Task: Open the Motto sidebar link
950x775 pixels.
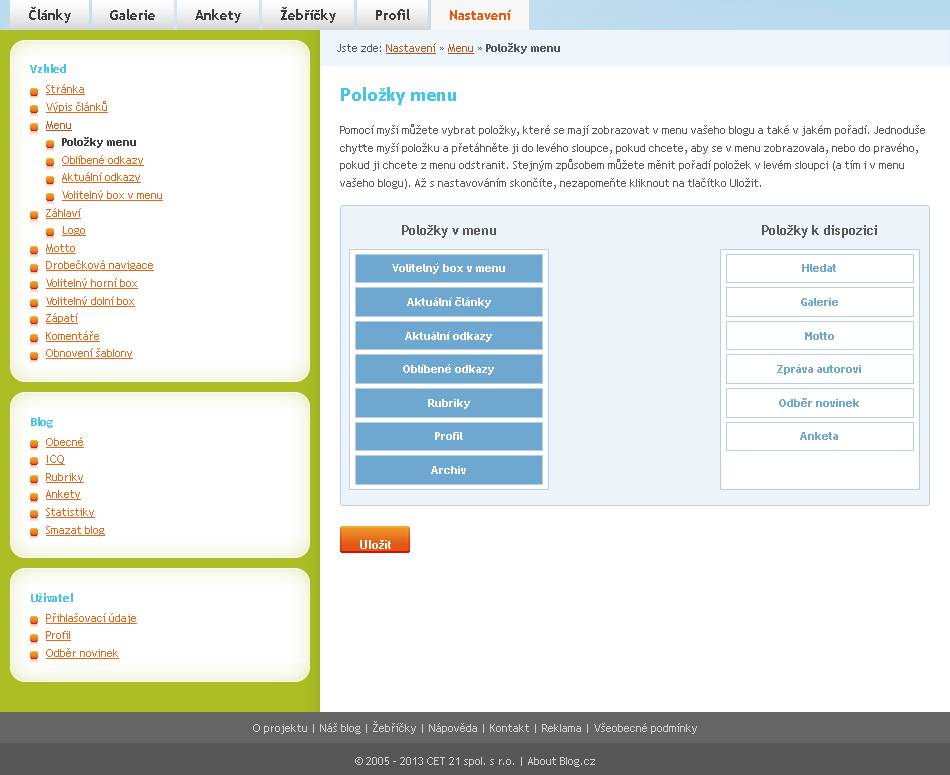Action: [x=61, y=248]
